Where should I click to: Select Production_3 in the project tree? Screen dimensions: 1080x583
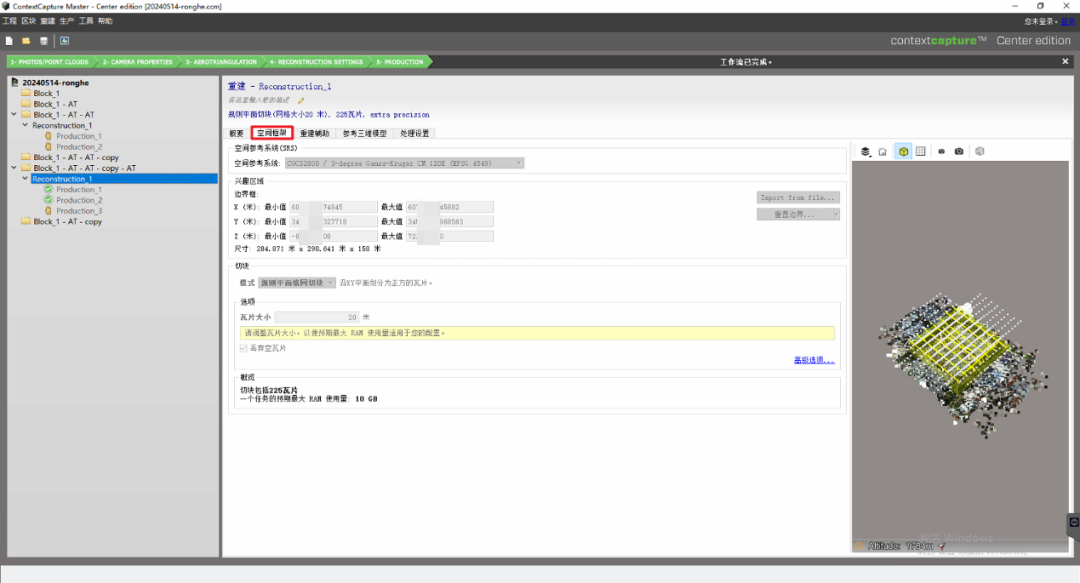point(79,211)
